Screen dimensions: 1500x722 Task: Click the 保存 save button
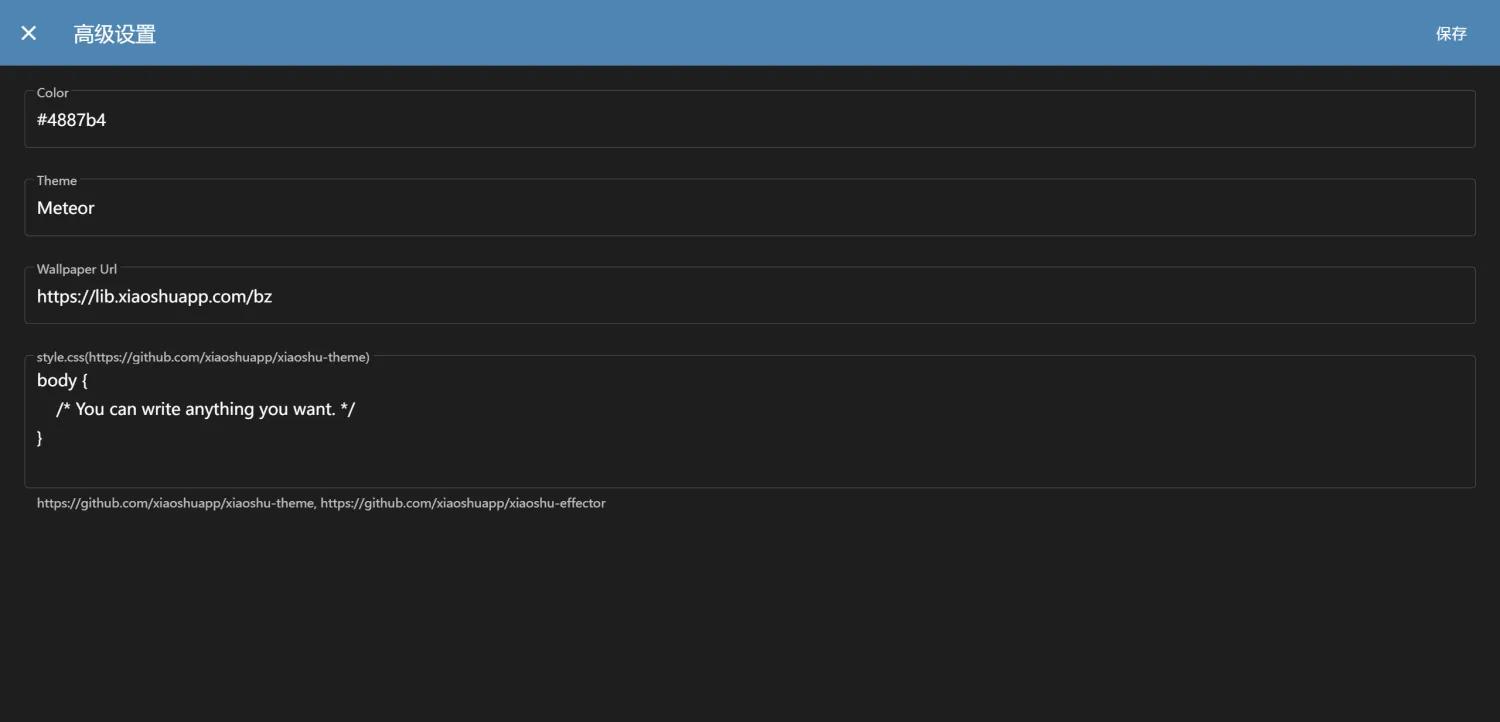(1450, 34)
